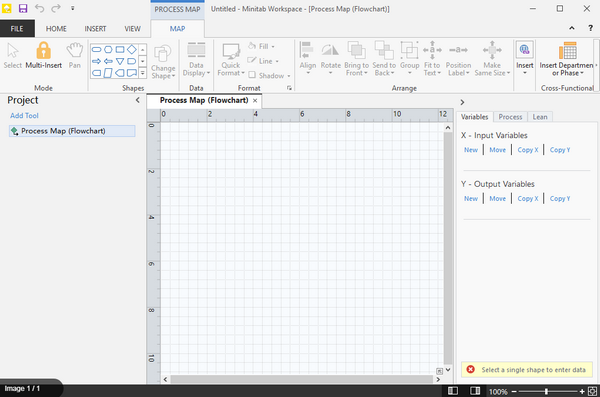
Task: Pick the right arrow shape
Action: 97,61
